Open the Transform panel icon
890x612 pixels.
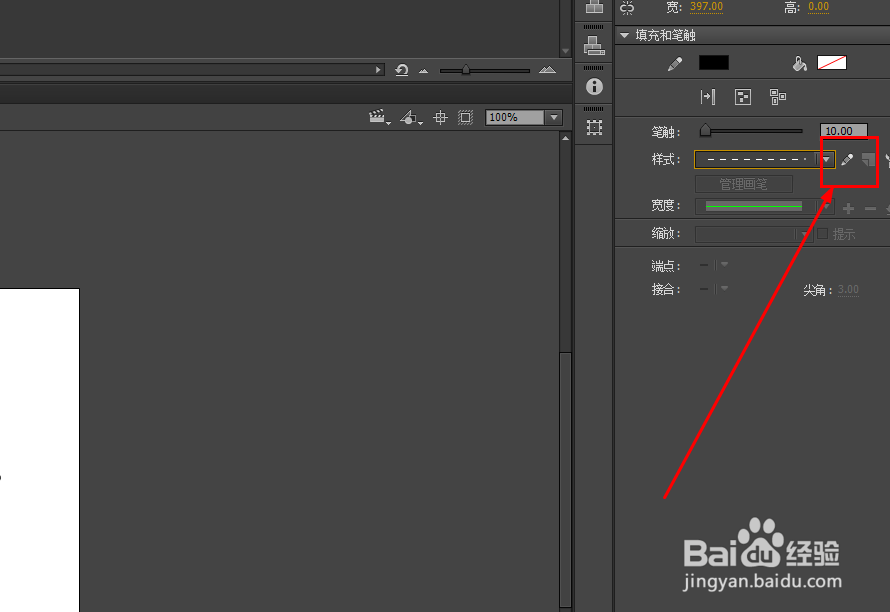(x=594, y=127)
